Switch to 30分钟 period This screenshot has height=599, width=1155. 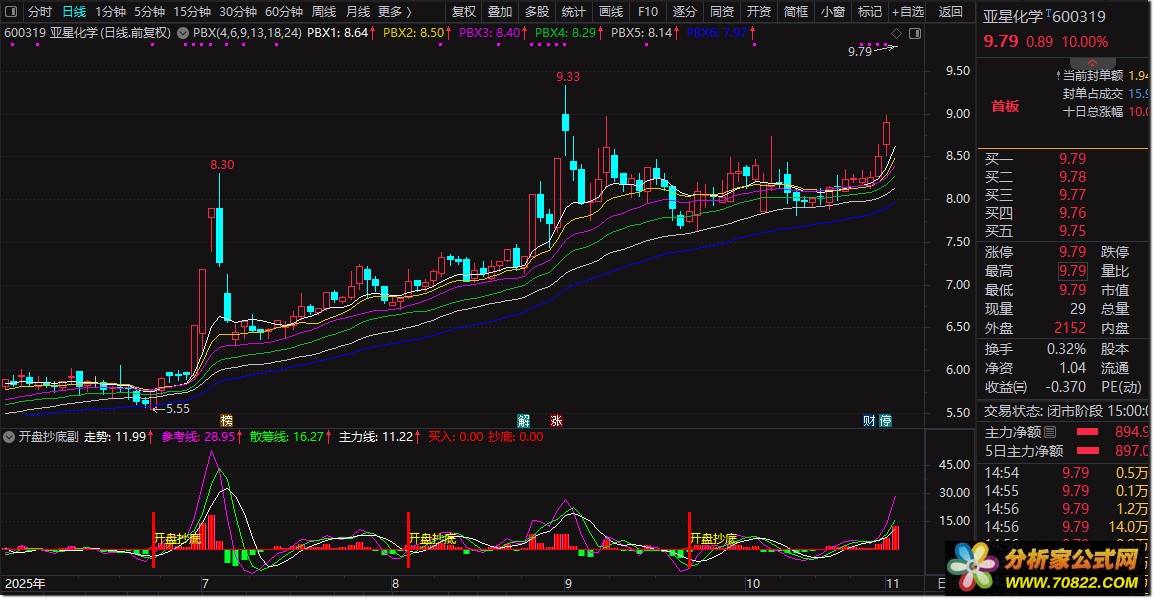pyautogui.click(x=238, y=12)
